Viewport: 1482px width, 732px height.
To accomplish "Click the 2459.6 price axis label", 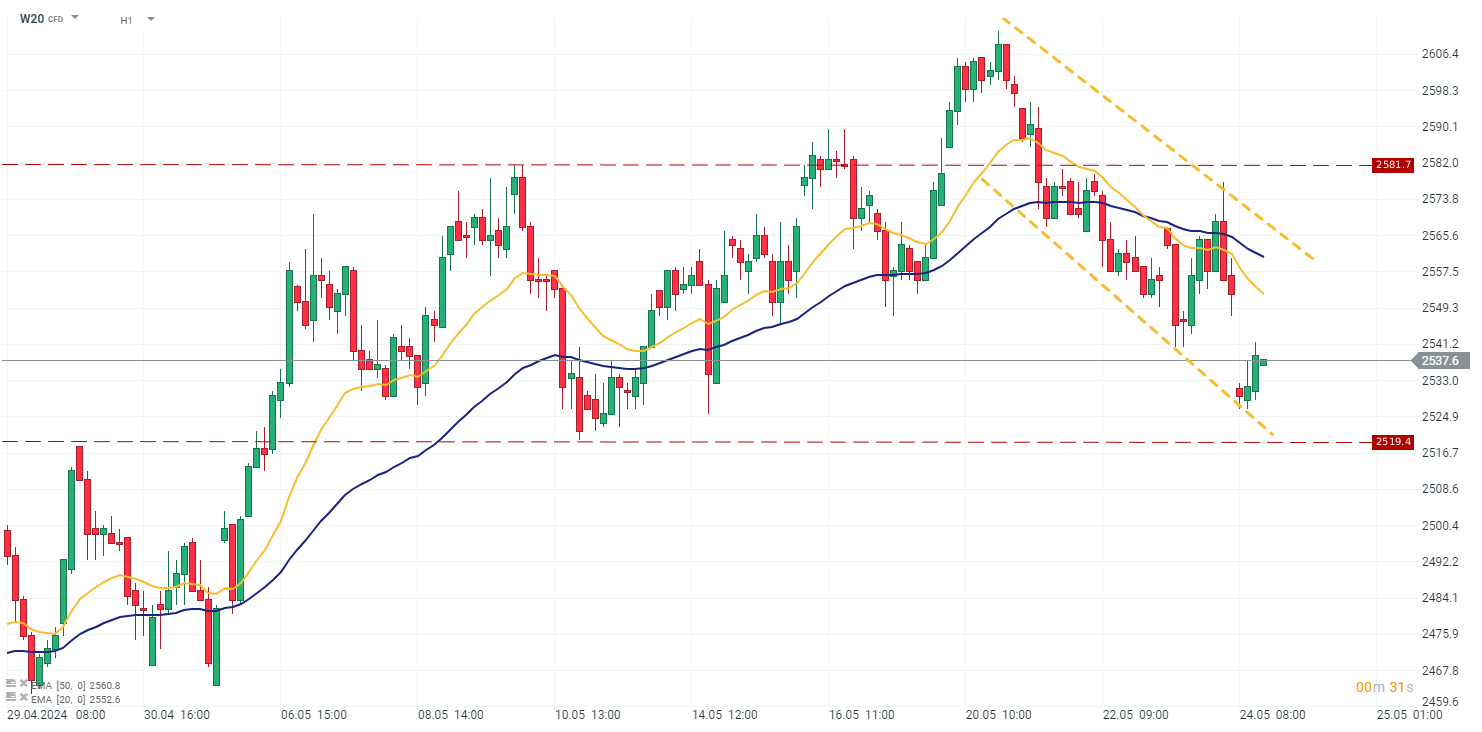I will (x=1439, y=701).
